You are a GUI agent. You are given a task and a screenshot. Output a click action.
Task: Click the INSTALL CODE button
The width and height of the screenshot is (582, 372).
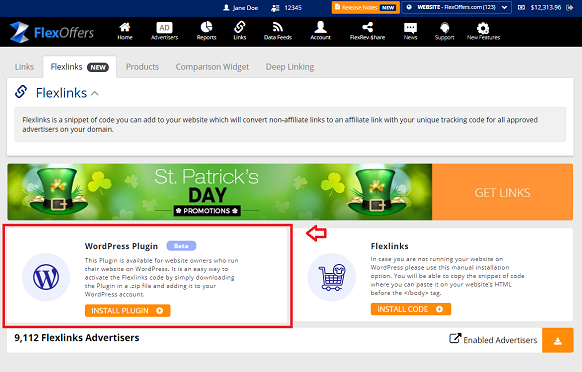(x=411, y=309)
